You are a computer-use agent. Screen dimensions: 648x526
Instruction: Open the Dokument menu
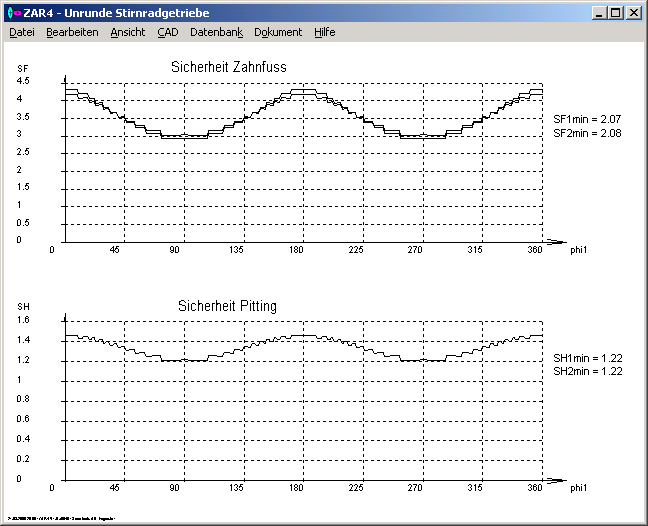click(x=278, y=32)
